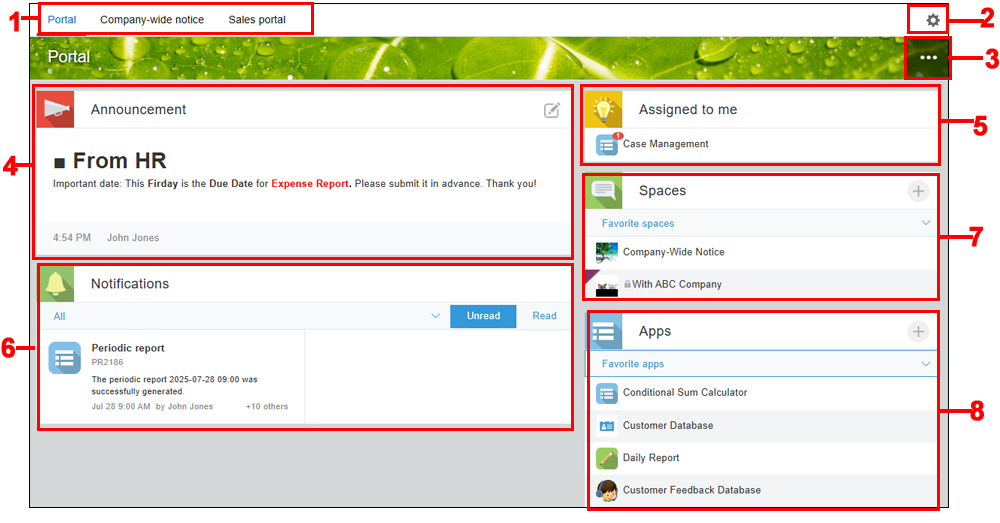Screen dimensions: 1000x523
Task: Show Unread notifications
Action: click(483, 316)
